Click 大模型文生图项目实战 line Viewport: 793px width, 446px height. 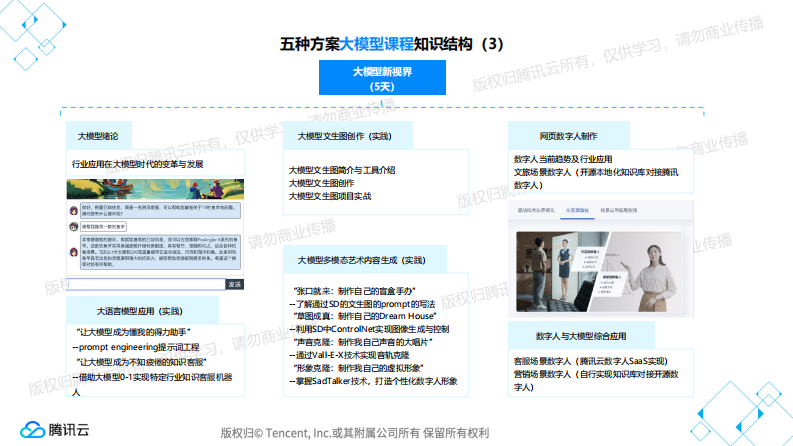[330, 196]
